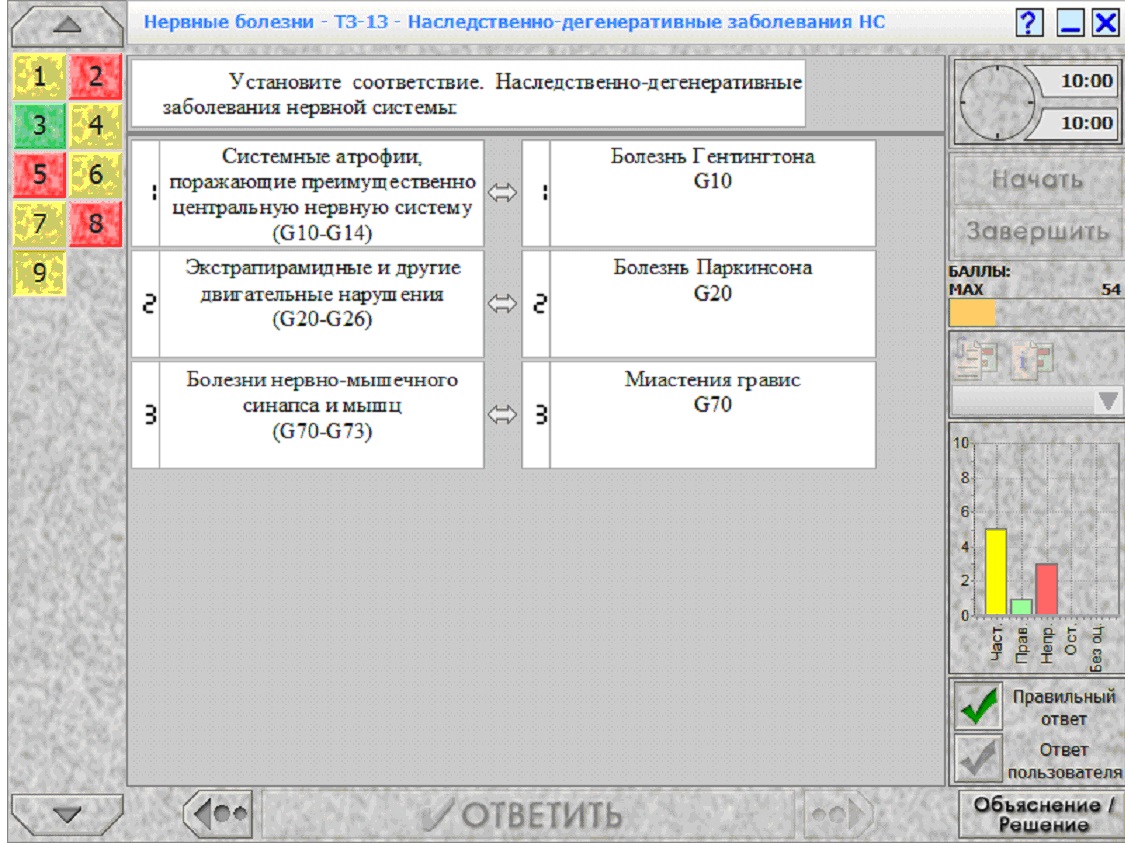Toggle Правильный ответ checkmark
The image size is (1125, 843).
979,707
